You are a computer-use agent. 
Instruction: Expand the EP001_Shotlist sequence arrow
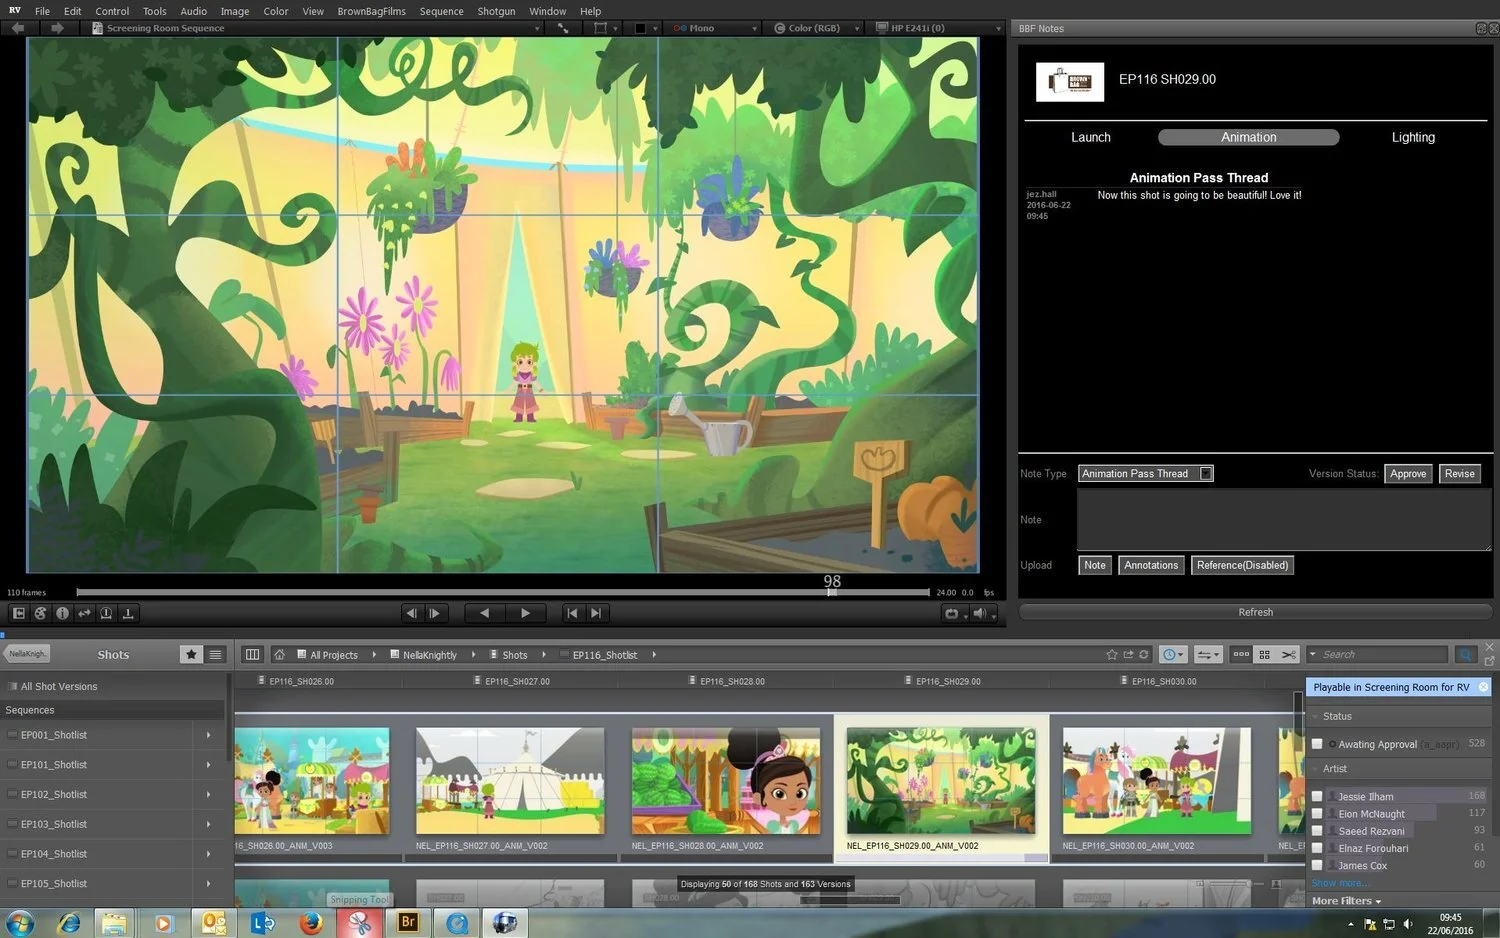208,735
